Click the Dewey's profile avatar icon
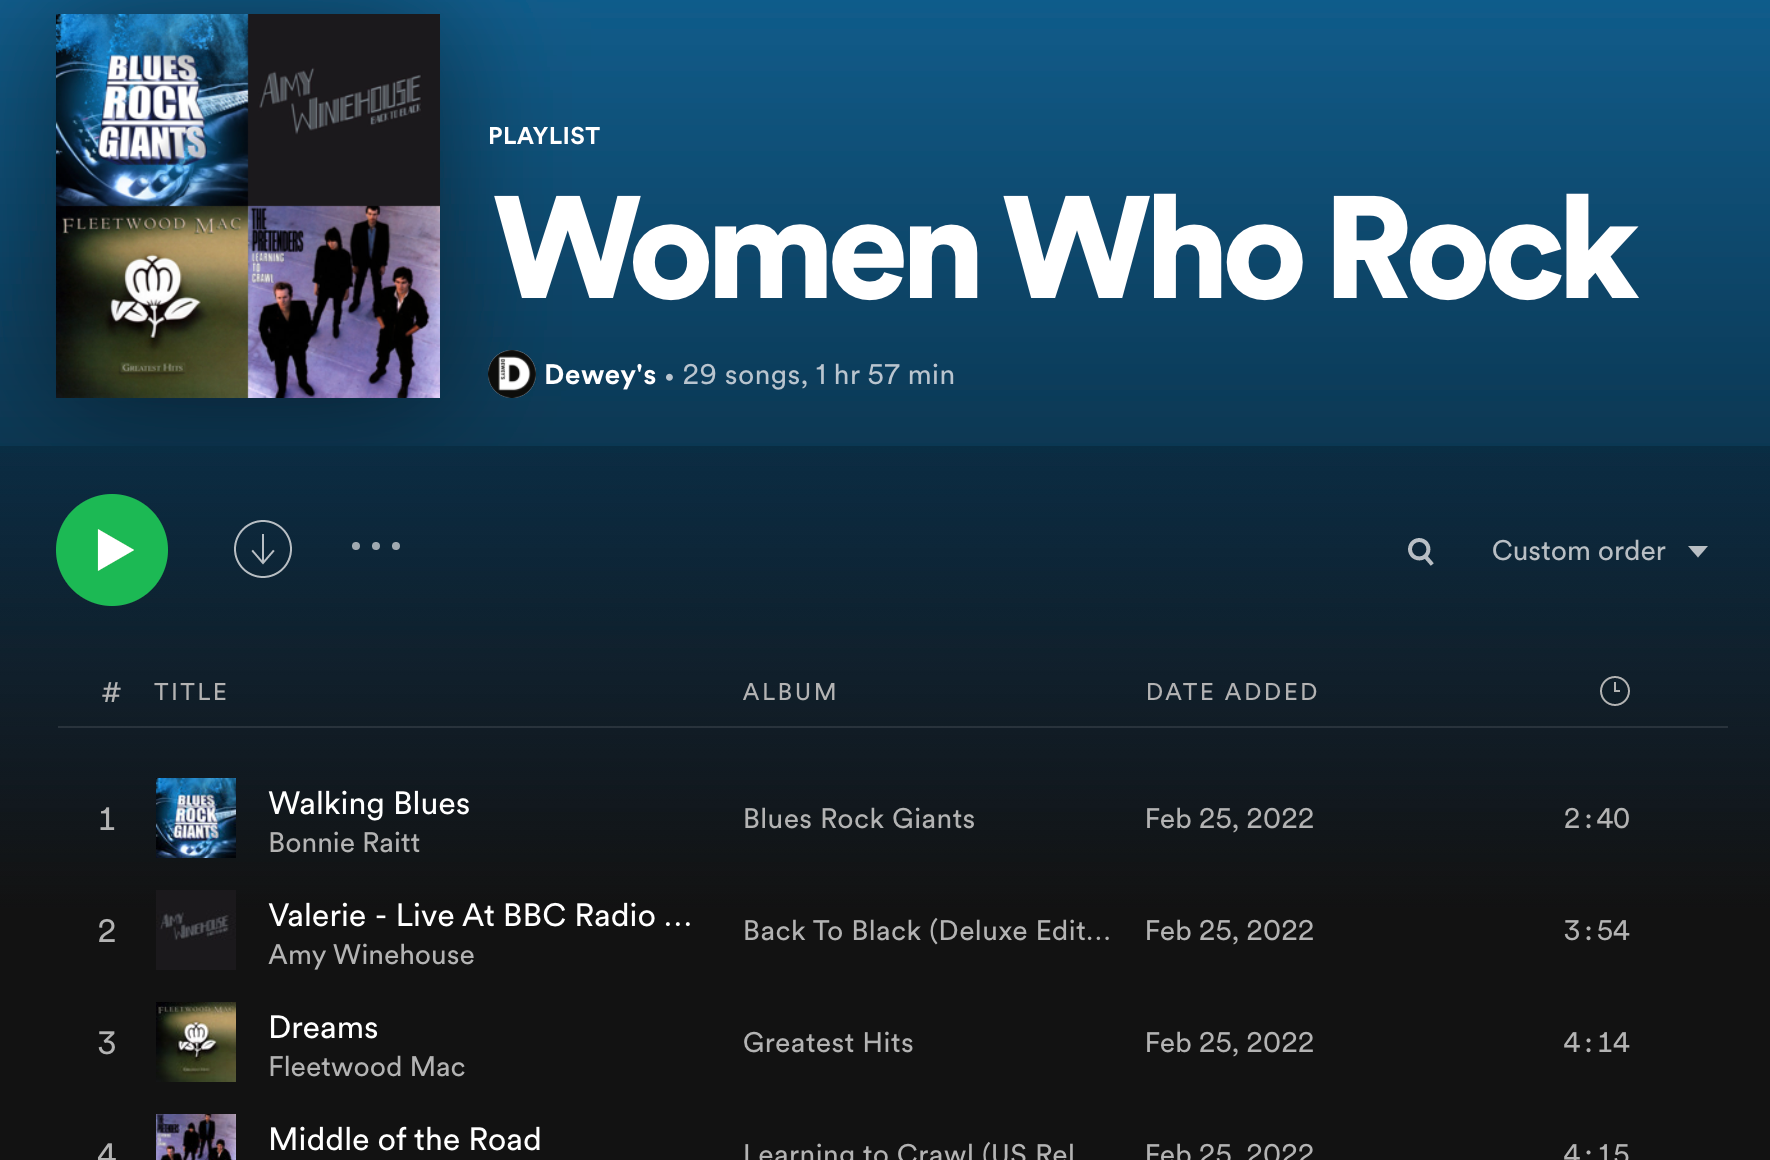The image size is (1770, 1160). [x=512, y=375]
